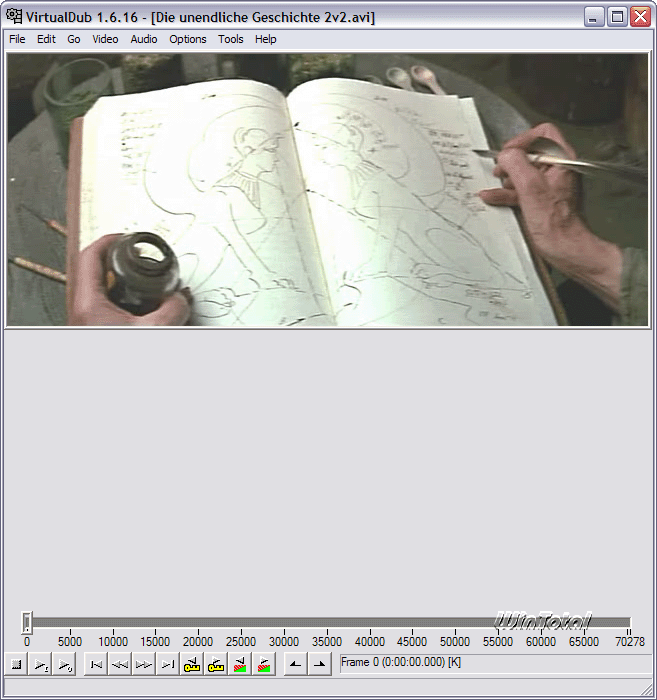Image resolution: width=657 pixels, height=700 pixels.
Task: Click the VirtualDub title bar icon
Action: [x=14, y=17]
